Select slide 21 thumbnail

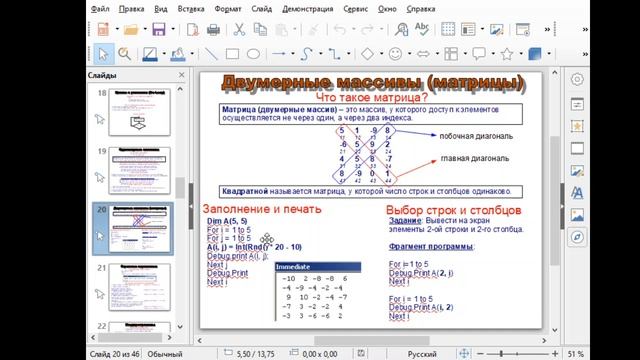pyautogui.click(x=139, y=287)
